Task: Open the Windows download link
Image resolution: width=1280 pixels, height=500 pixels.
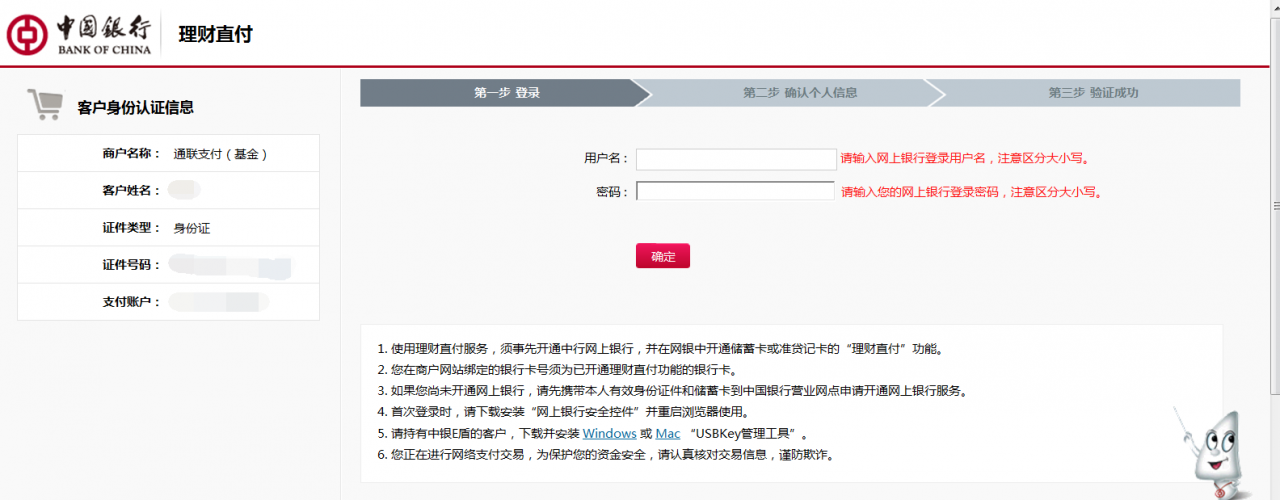Action: coord(610,433)
